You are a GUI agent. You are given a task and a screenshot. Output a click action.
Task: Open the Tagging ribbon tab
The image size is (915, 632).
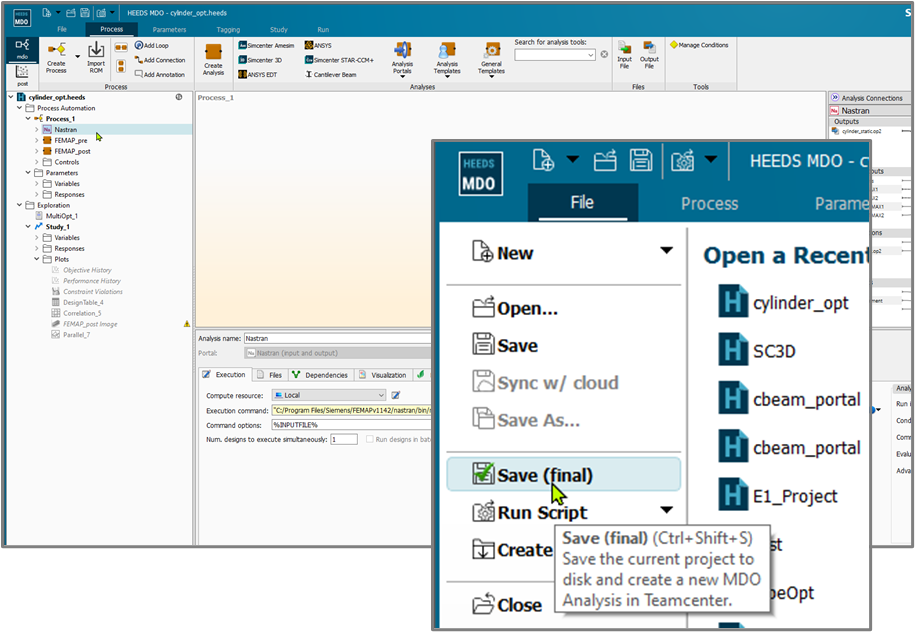tap(228, 30)
